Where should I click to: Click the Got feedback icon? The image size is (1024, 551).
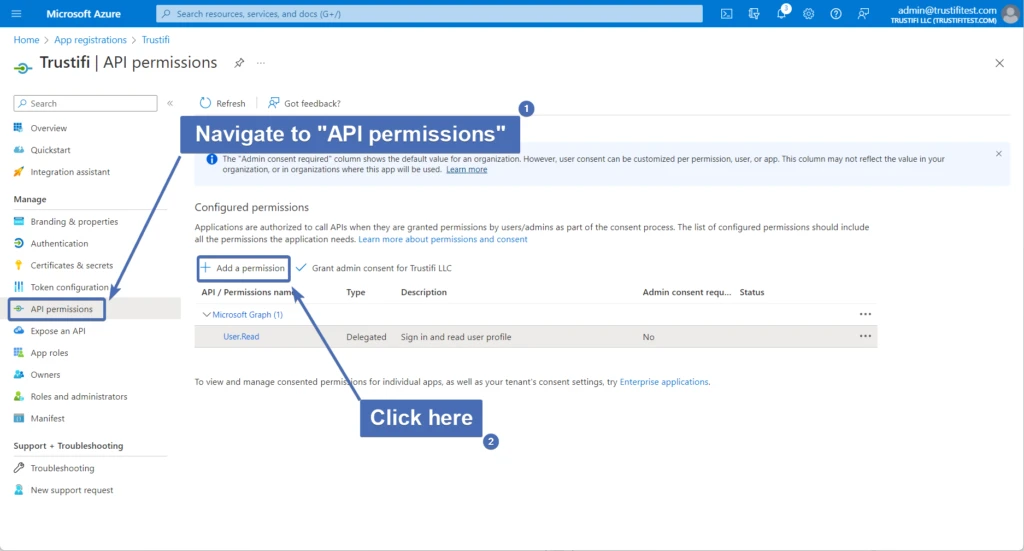[x=274, y=103]
